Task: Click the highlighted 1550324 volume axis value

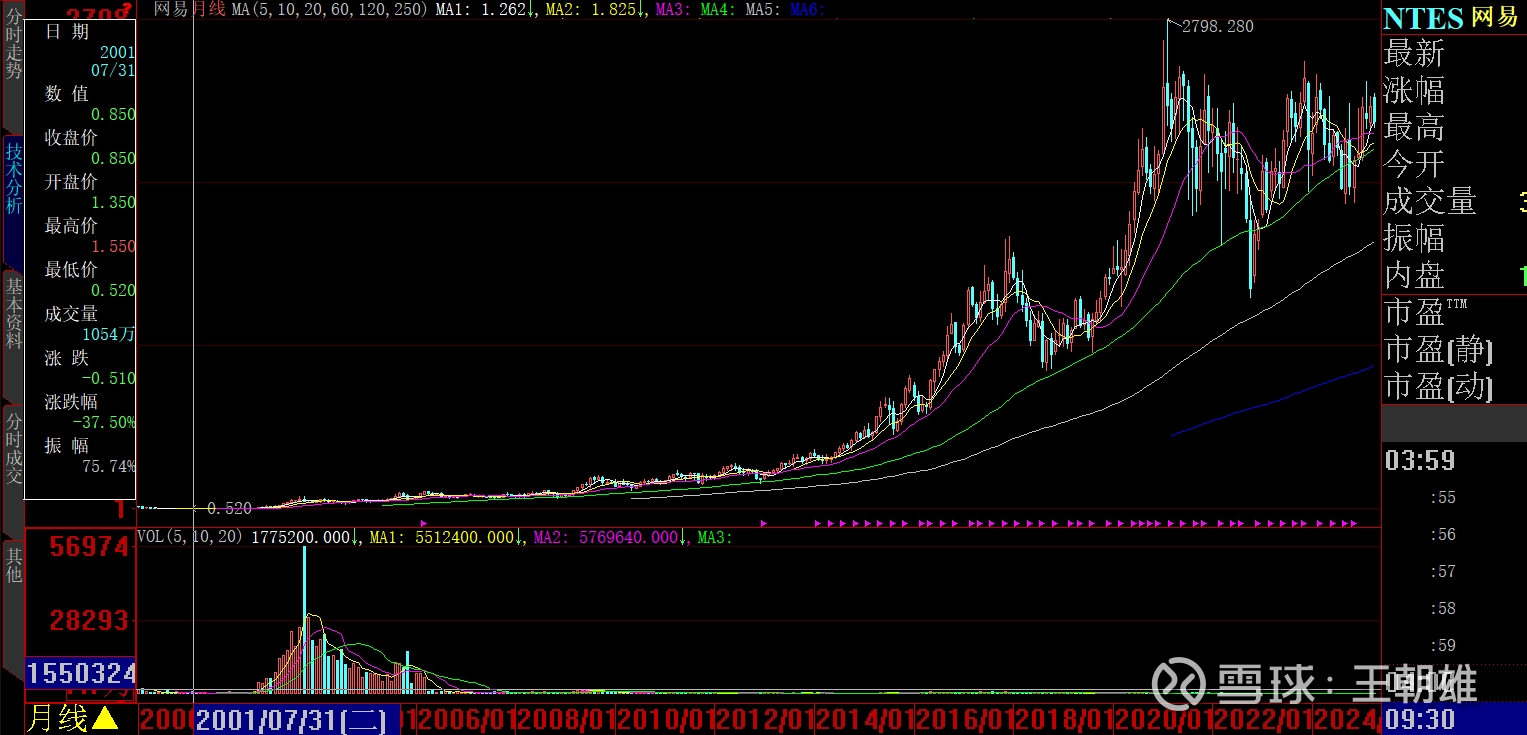Action: [x=81, y=673]
